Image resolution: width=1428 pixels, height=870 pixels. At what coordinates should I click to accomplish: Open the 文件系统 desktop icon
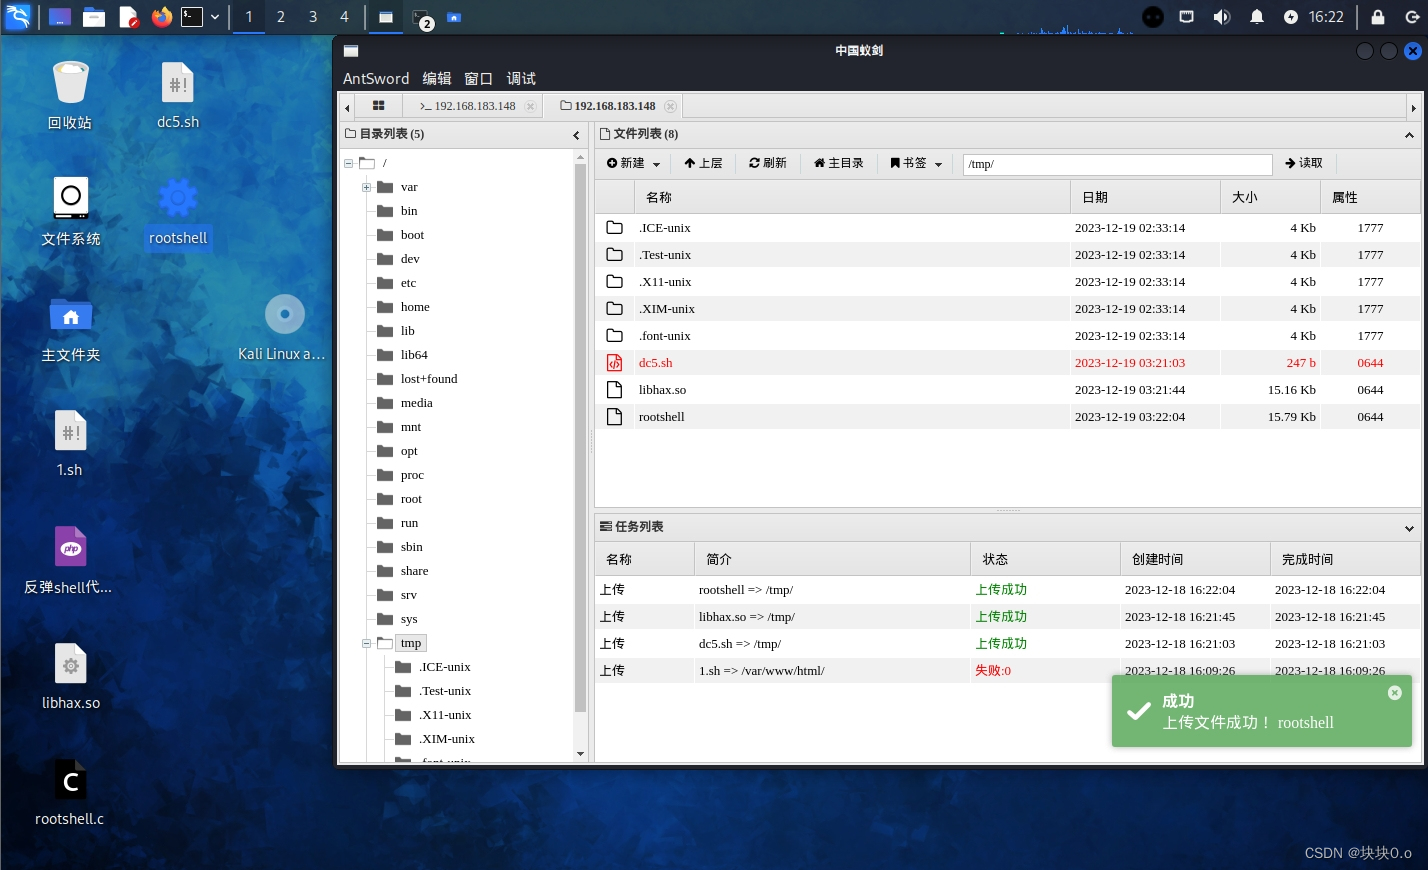[70, 211]
